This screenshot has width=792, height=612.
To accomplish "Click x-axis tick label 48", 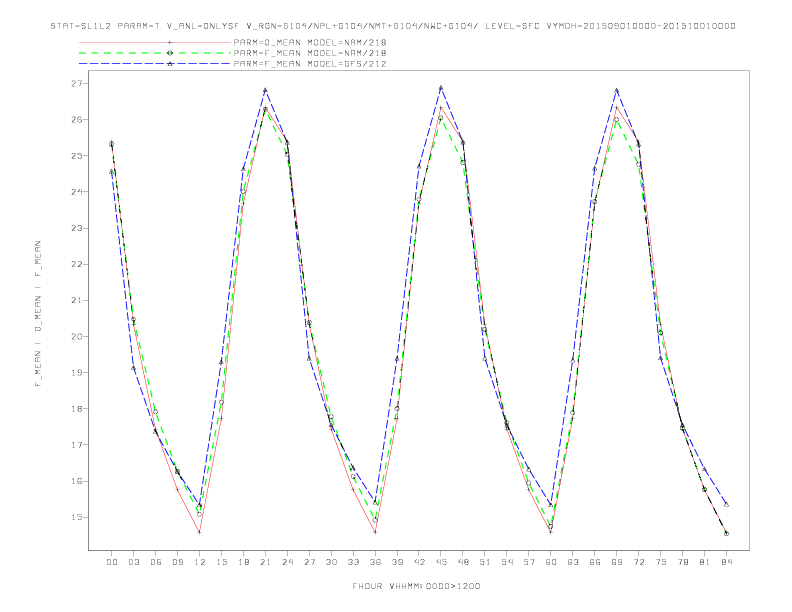I will tap(463, 562).
